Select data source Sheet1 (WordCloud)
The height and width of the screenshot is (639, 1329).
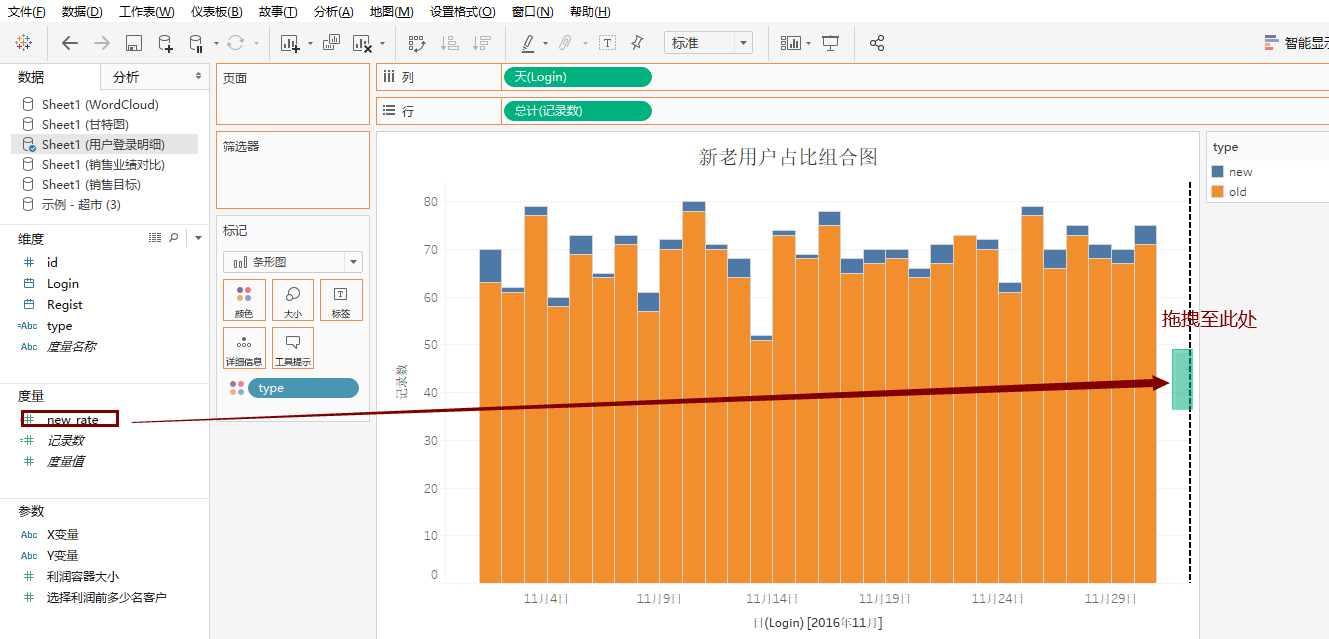pos(100,104)
